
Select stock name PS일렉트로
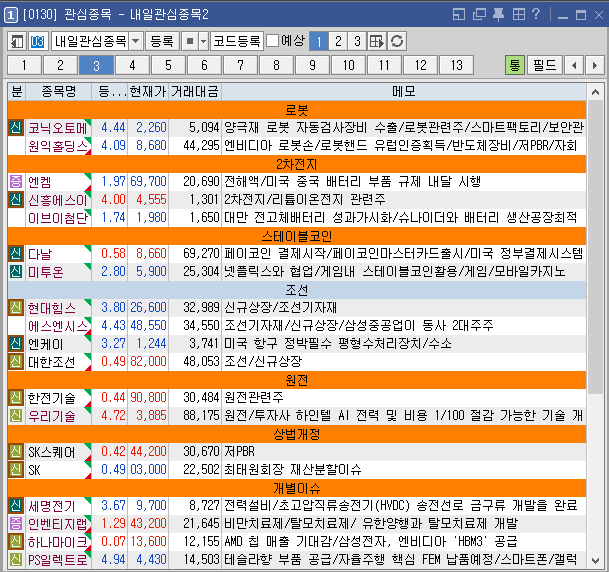57,560
